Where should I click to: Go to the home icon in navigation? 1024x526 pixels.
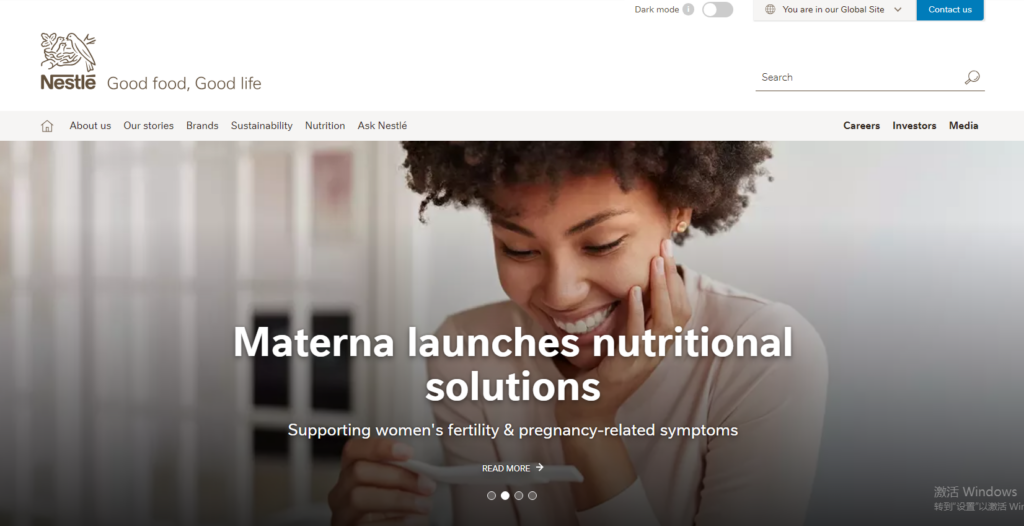[x=47, y=125]
